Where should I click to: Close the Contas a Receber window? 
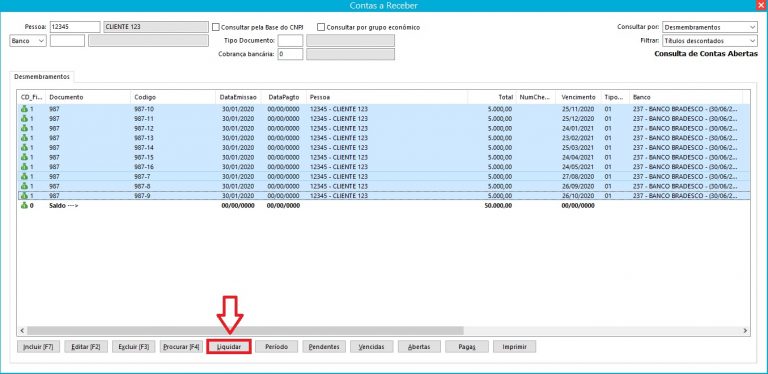click(x=760, y=5)
